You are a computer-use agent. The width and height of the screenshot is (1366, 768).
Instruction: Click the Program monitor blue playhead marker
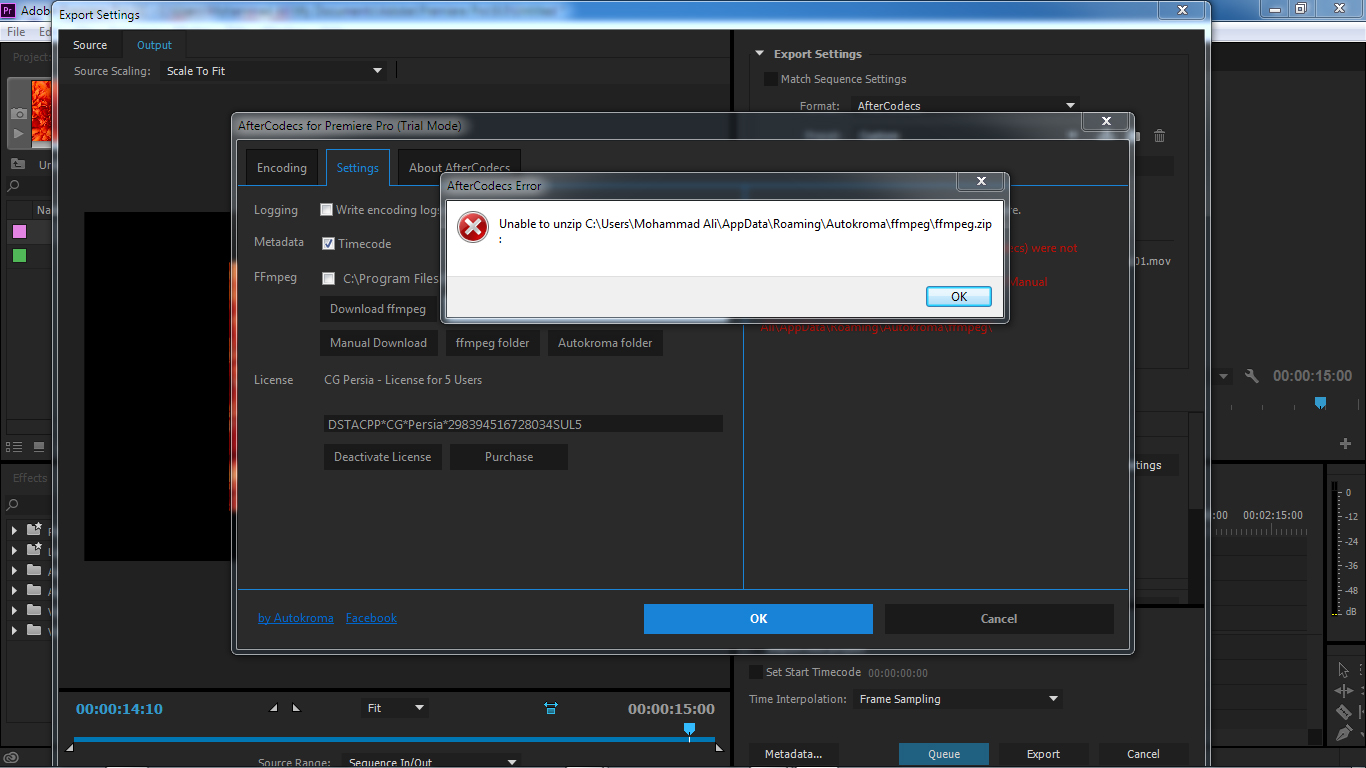(x=1320, y=403)
